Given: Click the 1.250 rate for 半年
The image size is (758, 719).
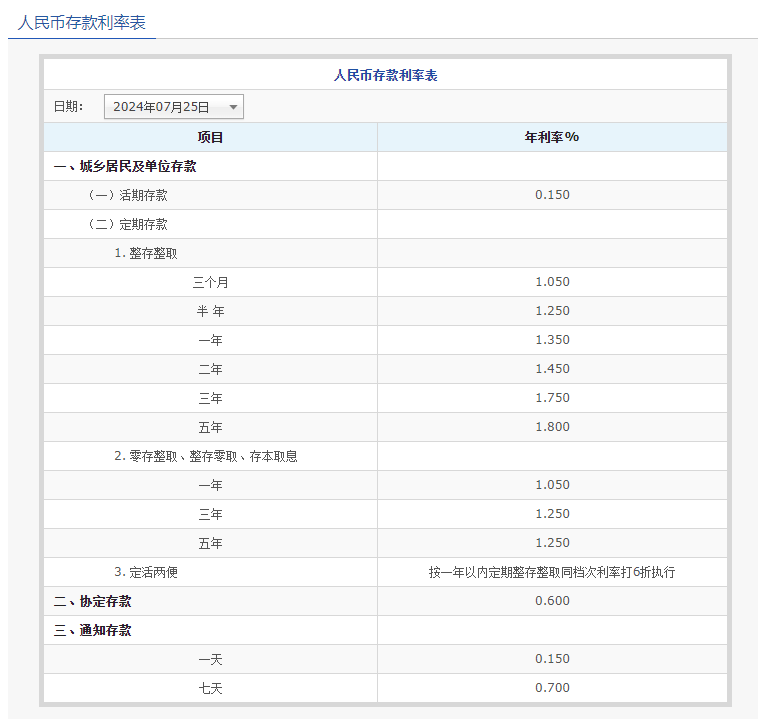Looking at the screenshot, I should click(x=552, y=311).
